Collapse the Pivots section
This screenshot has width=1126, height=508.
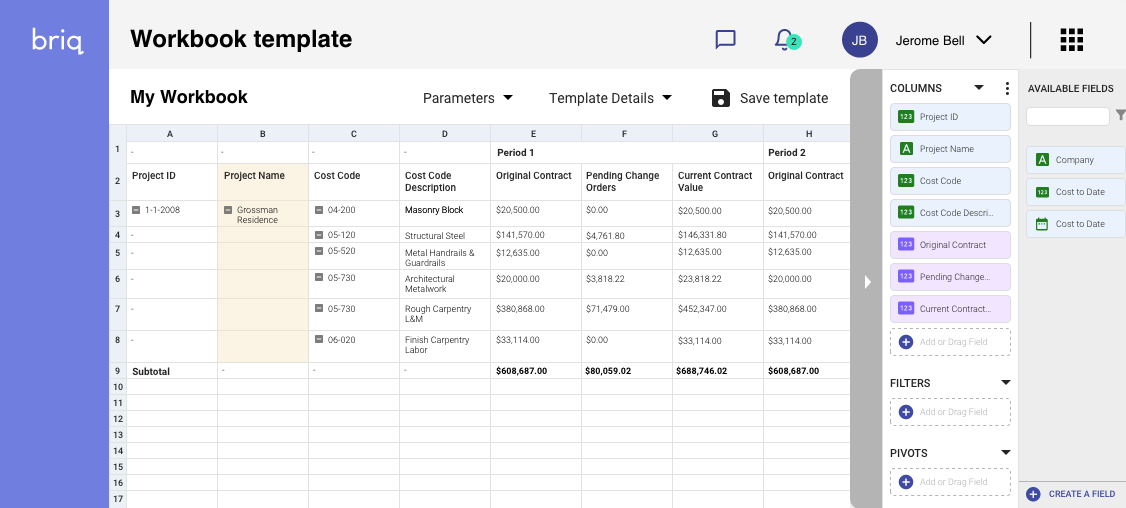click(x=1006, y=453)
